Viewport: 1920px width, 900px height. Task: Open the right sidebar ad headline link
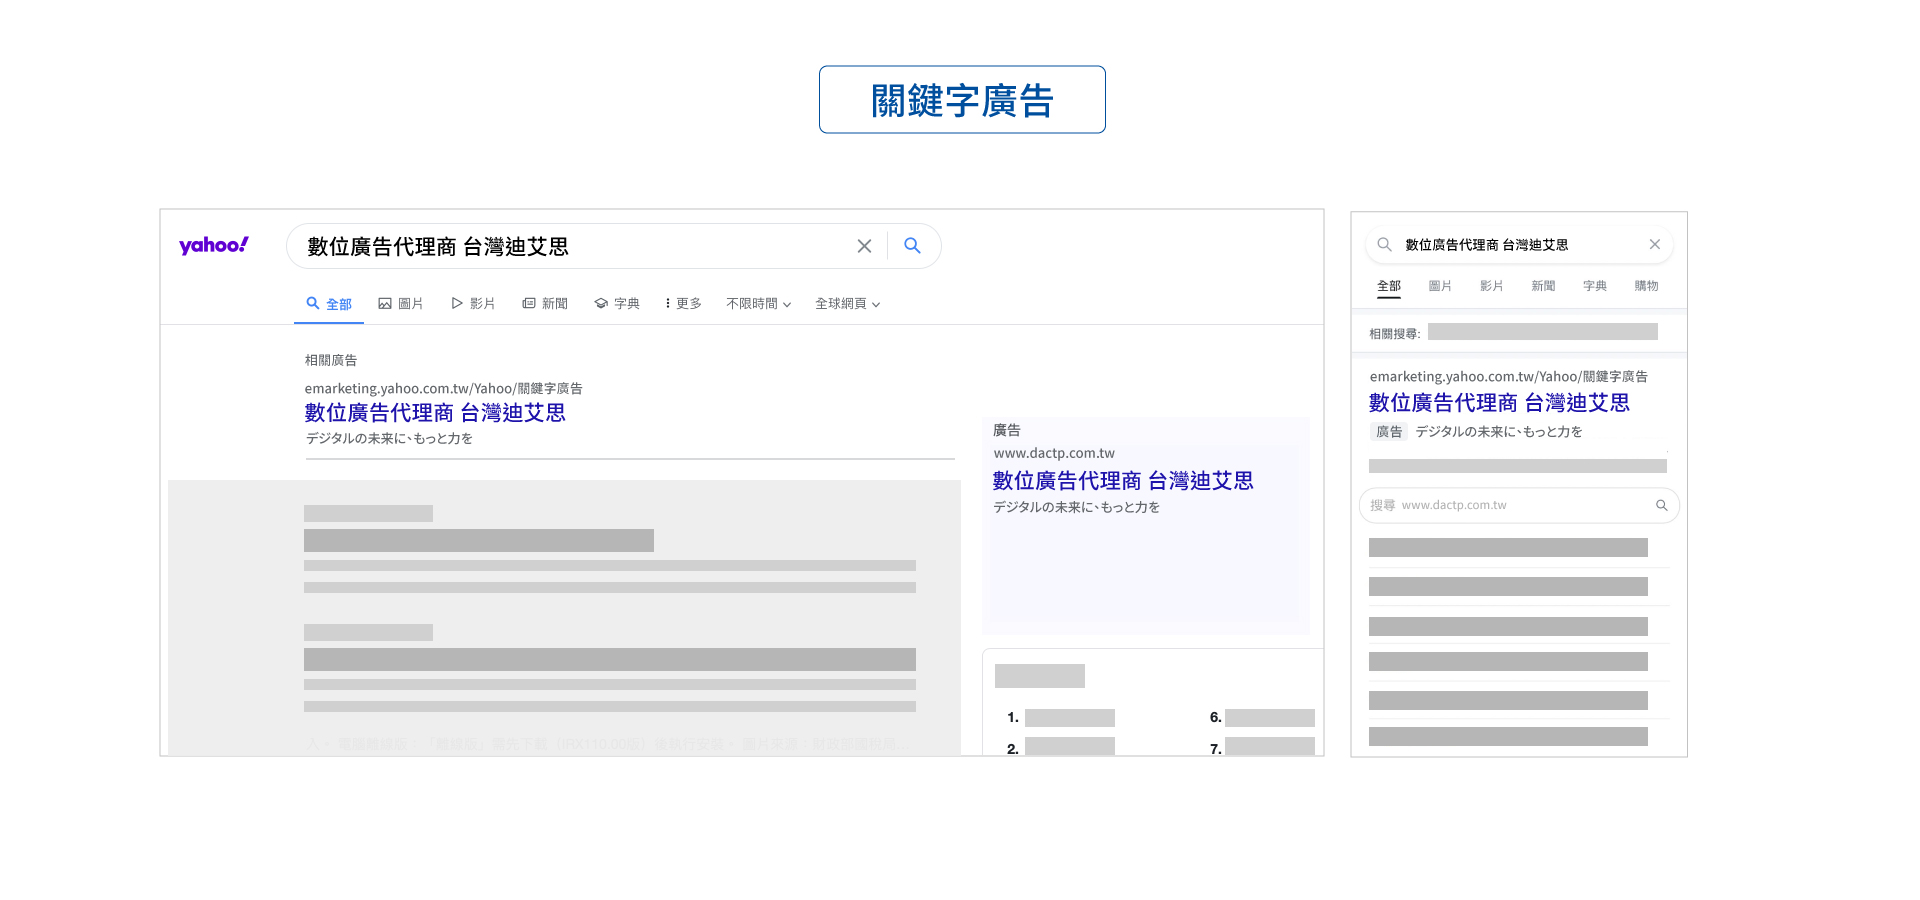point(1122,481)
